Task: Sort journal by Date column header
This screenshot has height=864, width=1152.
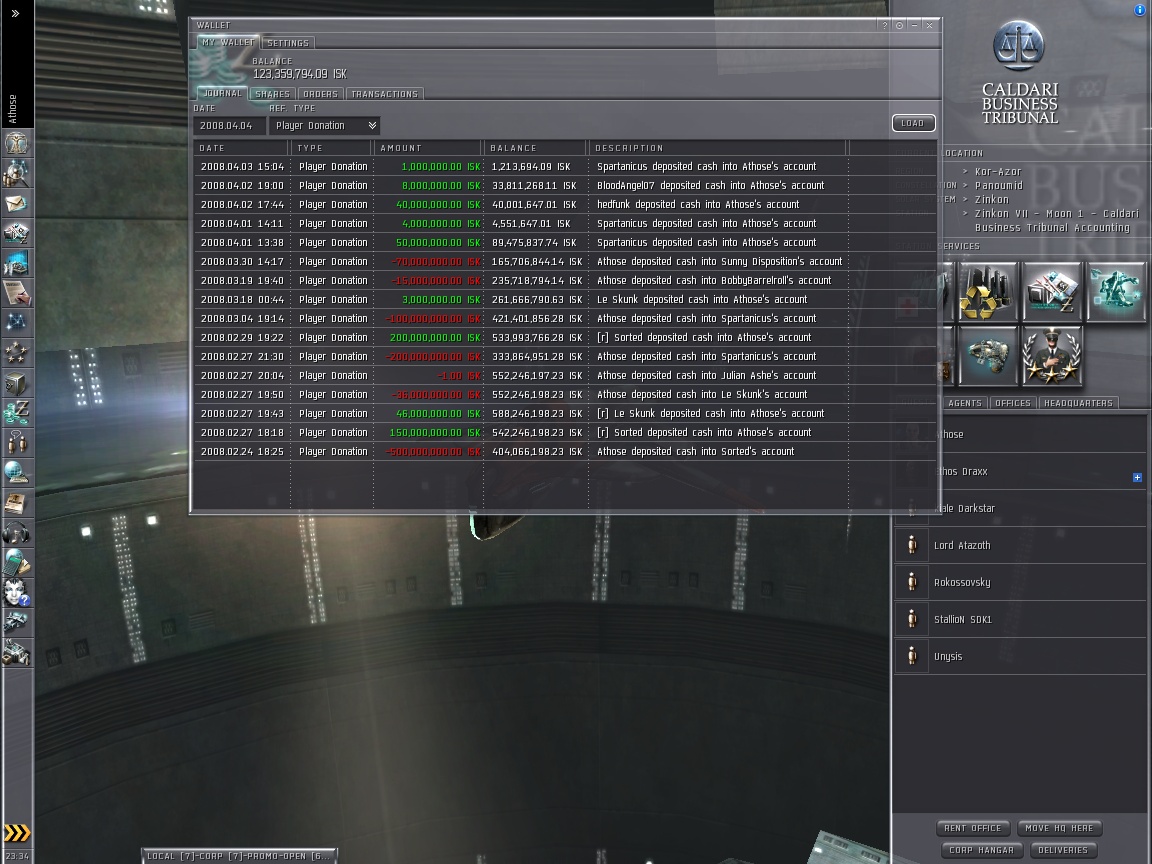Action: [x=242, y=148]
